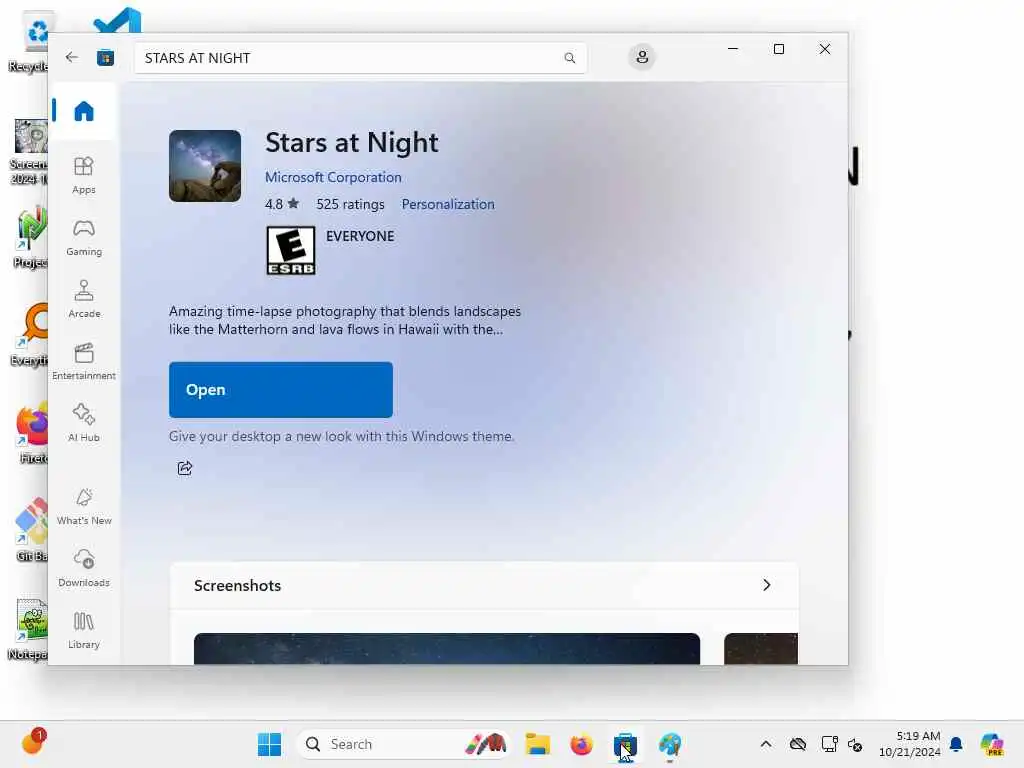Image resolution: width=1024 pixels, height=768 pixels.
Task: Click the 4.8 star rating
Action: pyautogui.click(x=282, y=204)
